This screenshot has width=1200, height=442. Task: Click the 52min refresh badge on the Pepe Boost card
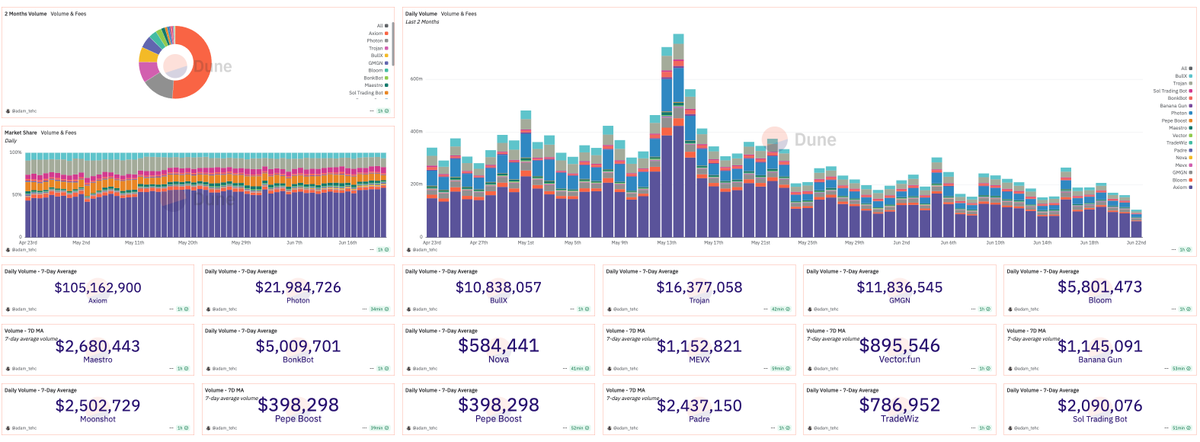578,428
